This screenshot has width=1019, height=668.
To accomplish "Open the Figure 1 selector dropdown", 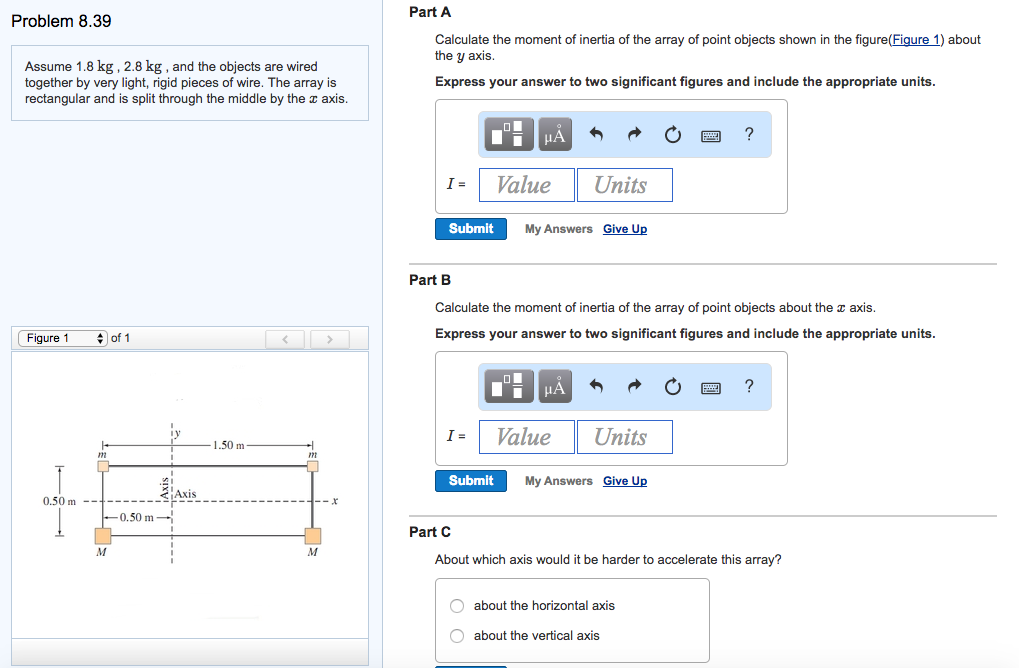I will point(62,338).
